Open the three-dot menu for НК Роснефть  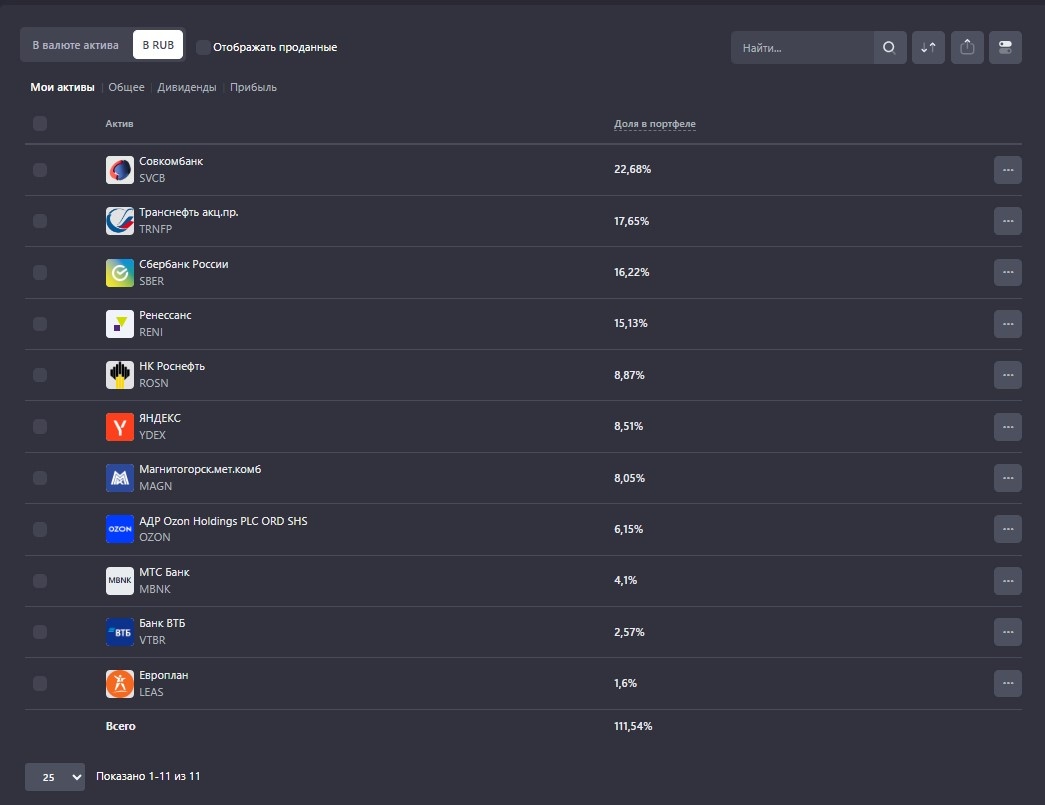pyautogui.click(x=1008, y=375)
